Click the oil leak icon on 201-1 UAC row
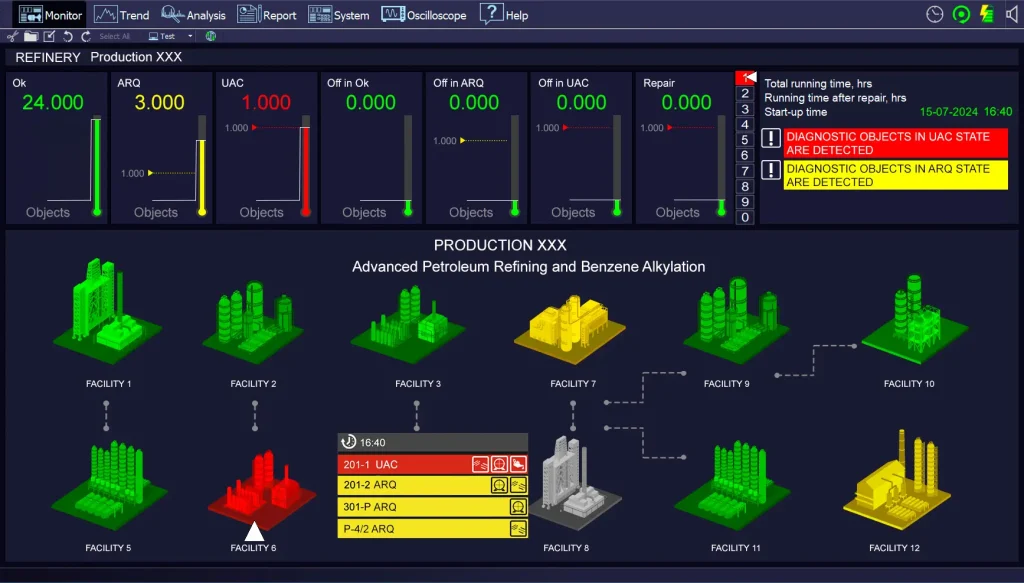The image size is (1024, 583). (518, 464)
